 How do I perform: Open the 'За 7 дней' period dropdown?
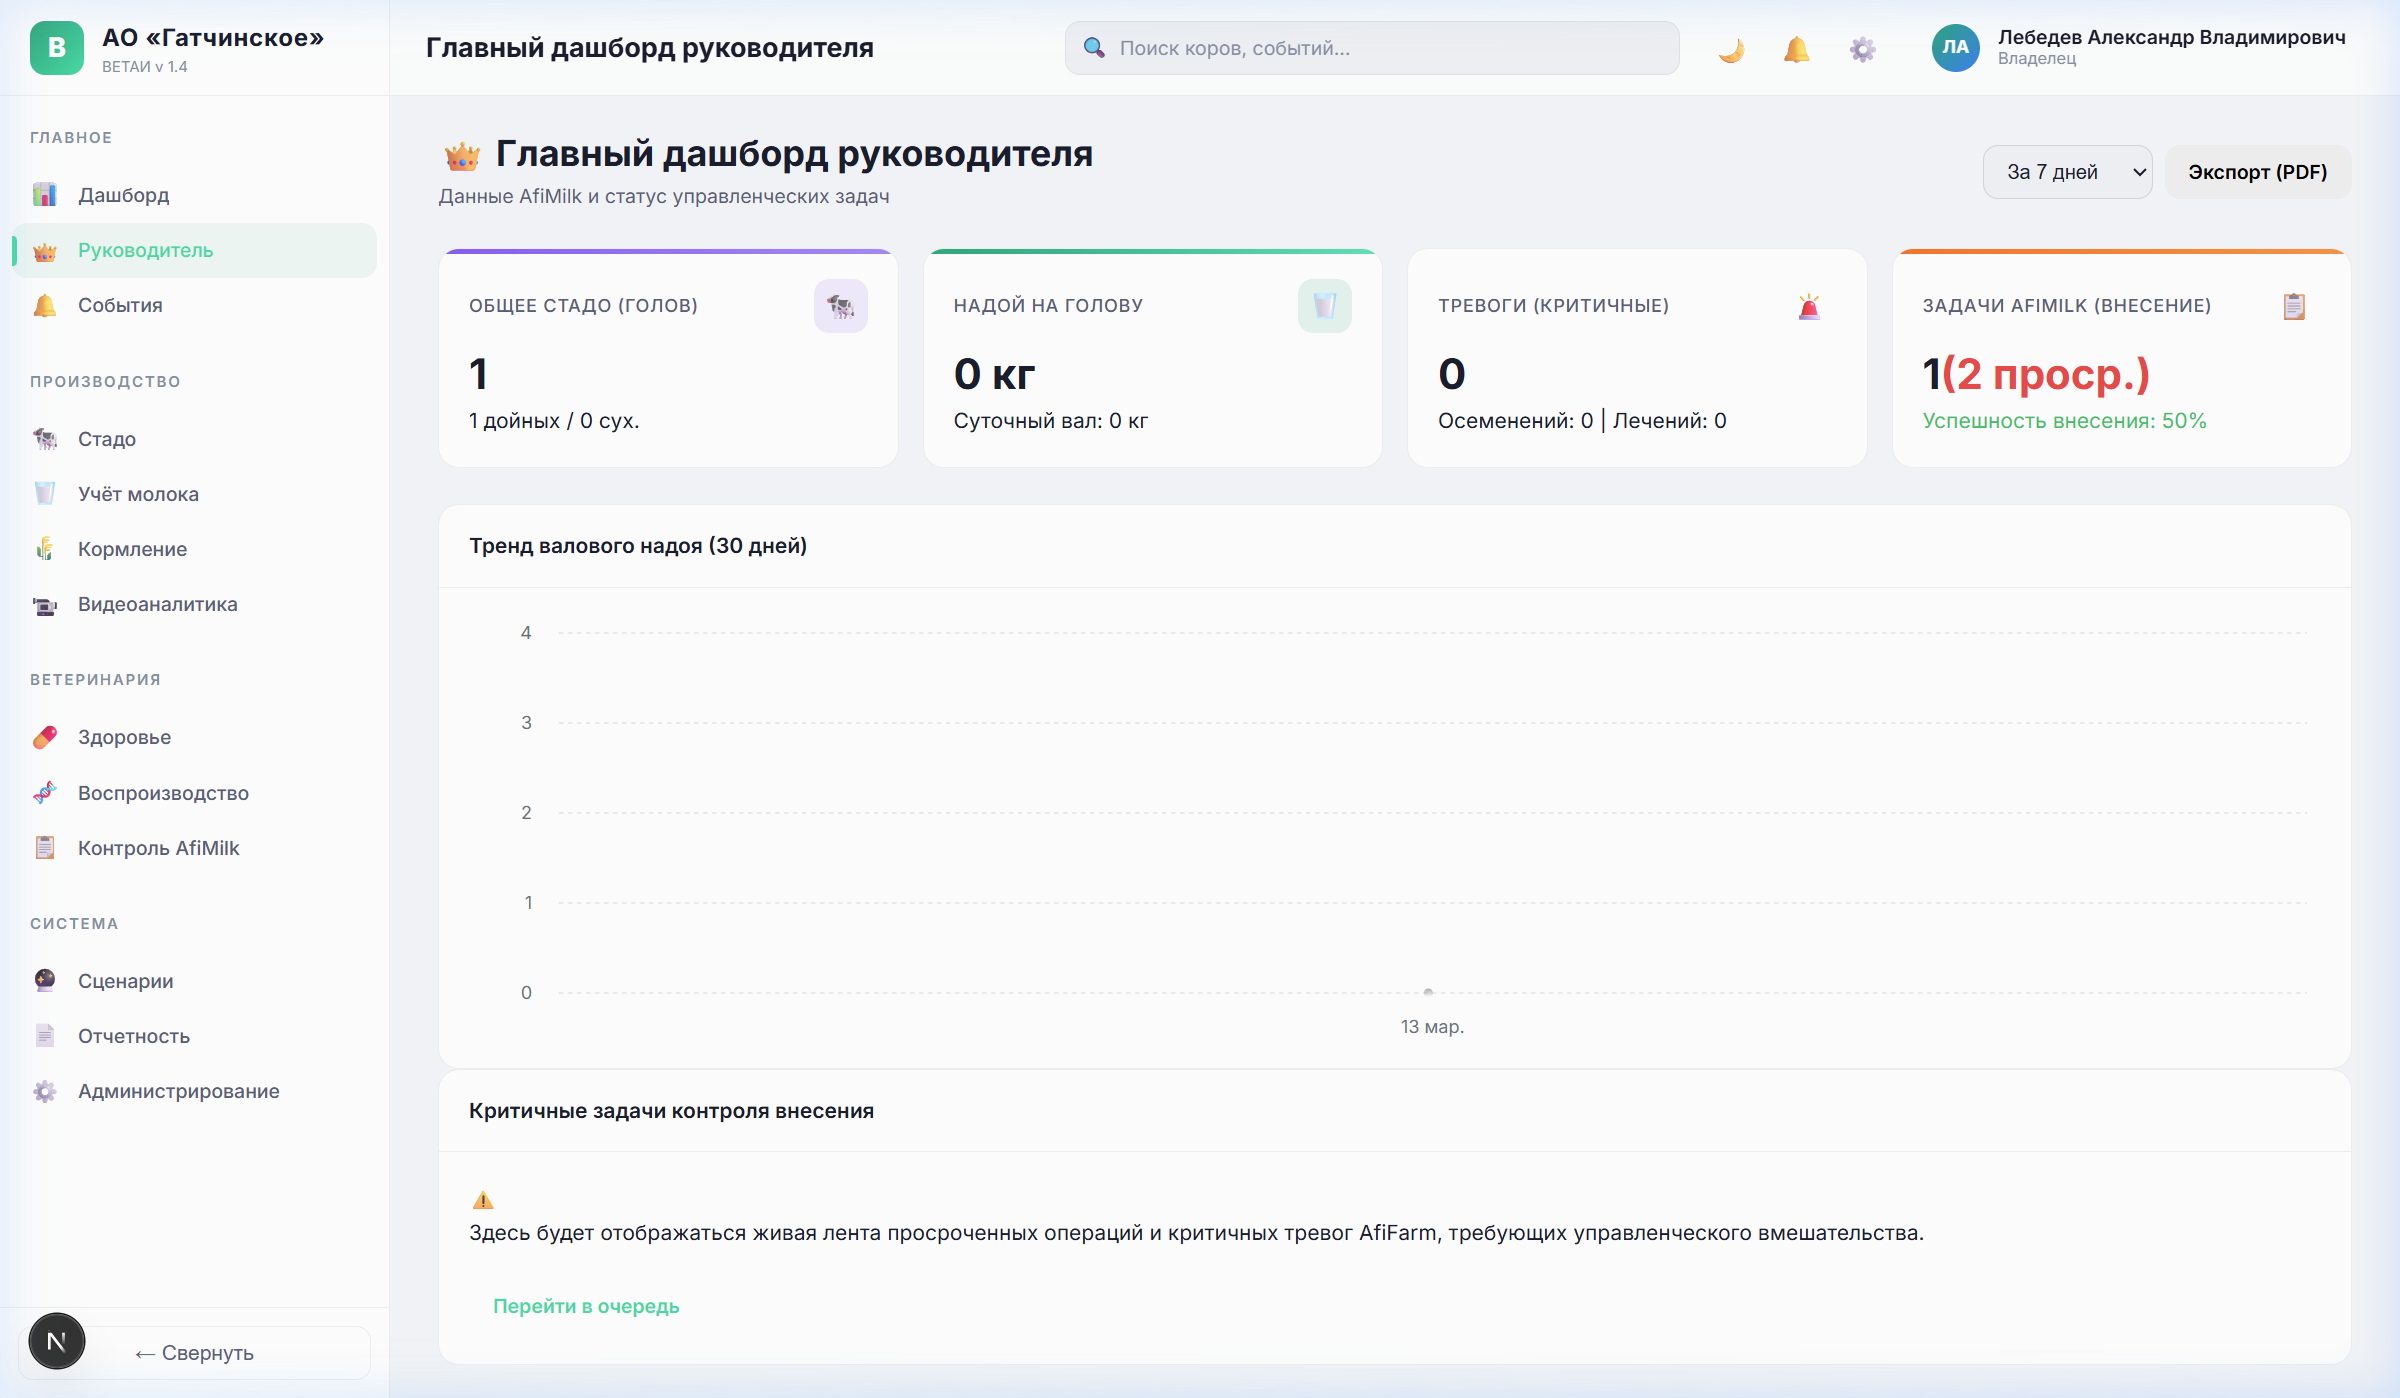tap(2067, 172)
